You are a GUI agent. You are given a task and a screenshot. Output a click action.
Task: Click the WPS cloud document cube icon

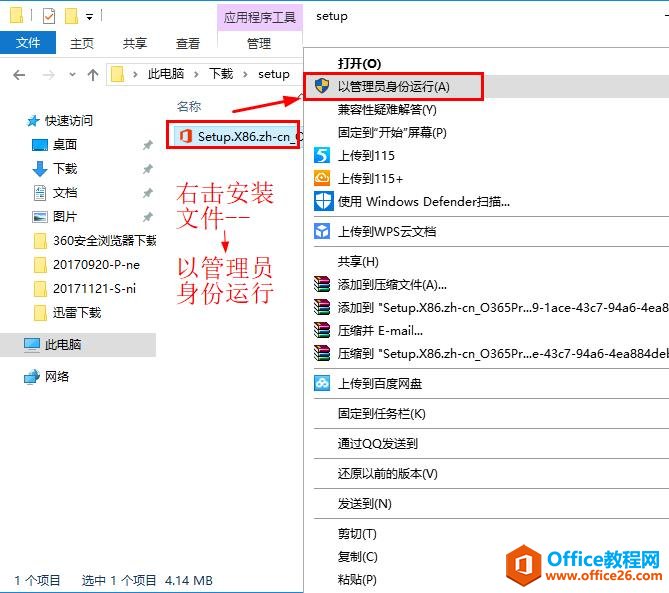322,231
